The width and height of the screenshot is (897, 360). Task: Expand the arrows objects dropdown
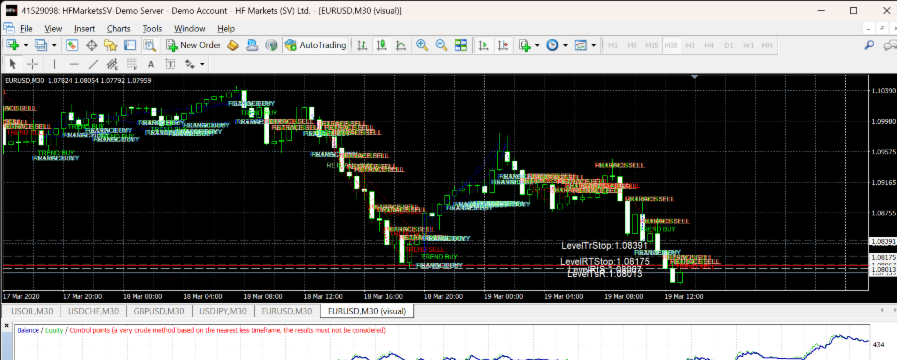coord(202,64)
